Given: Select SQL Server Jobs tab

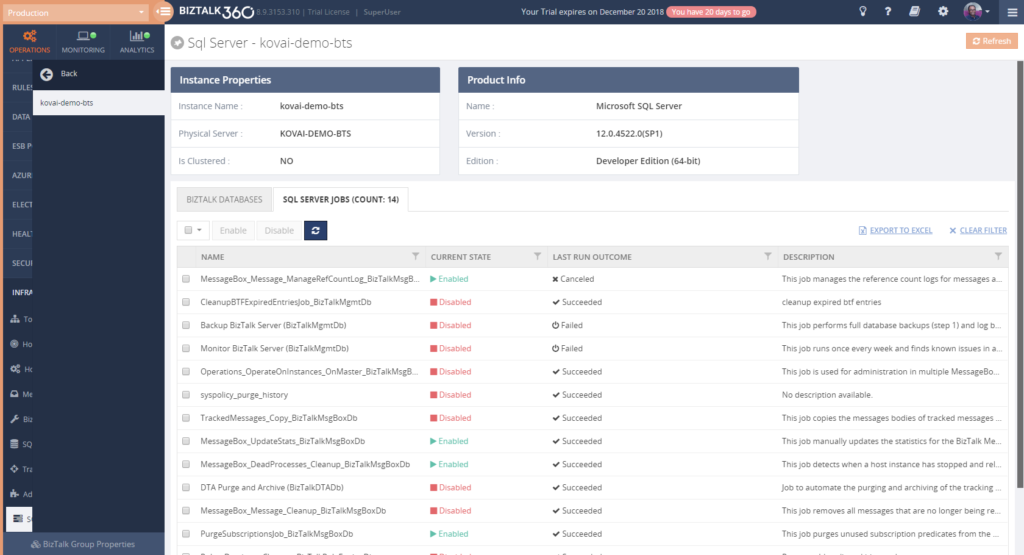Looking at the screenshot, I should click(x=340, y=199).
